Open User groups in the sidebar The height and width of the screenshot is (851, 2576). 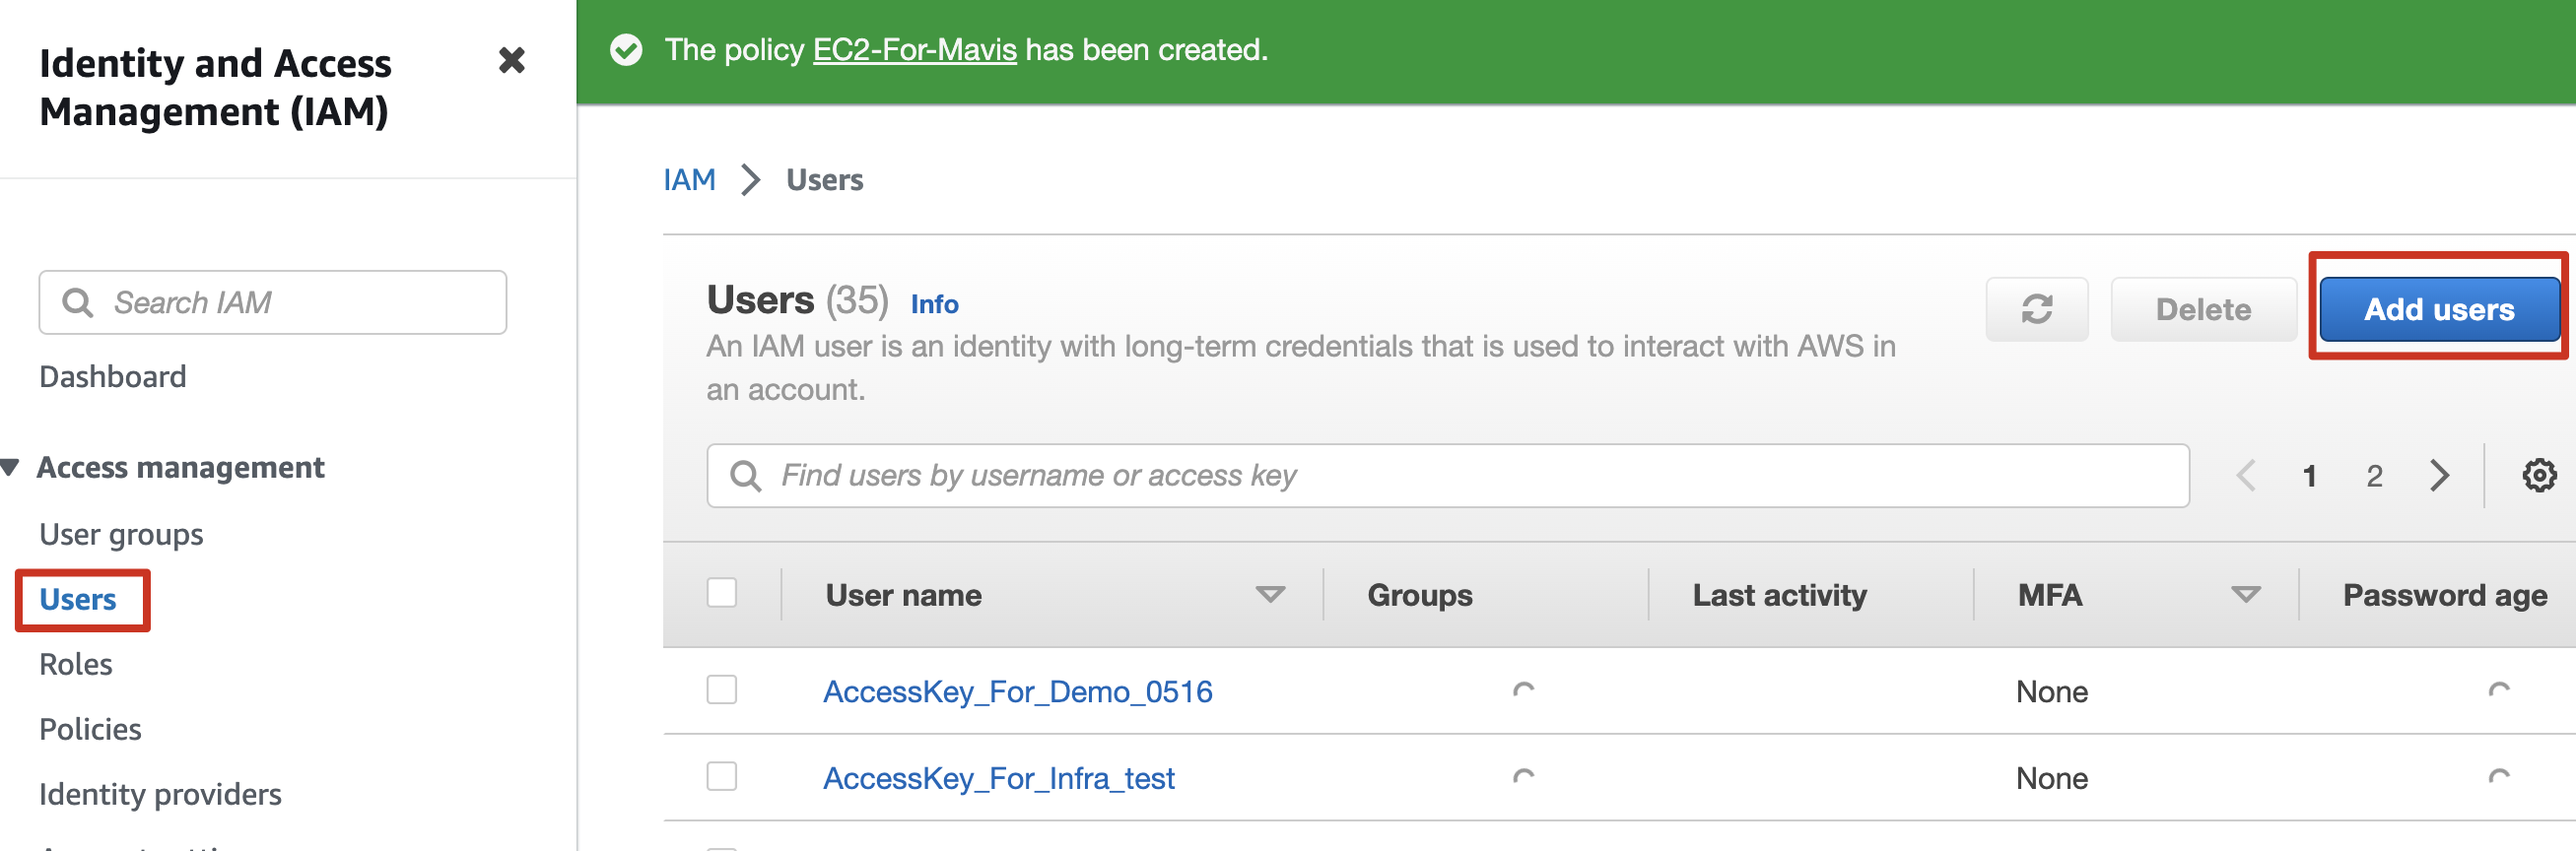(121, 534)
